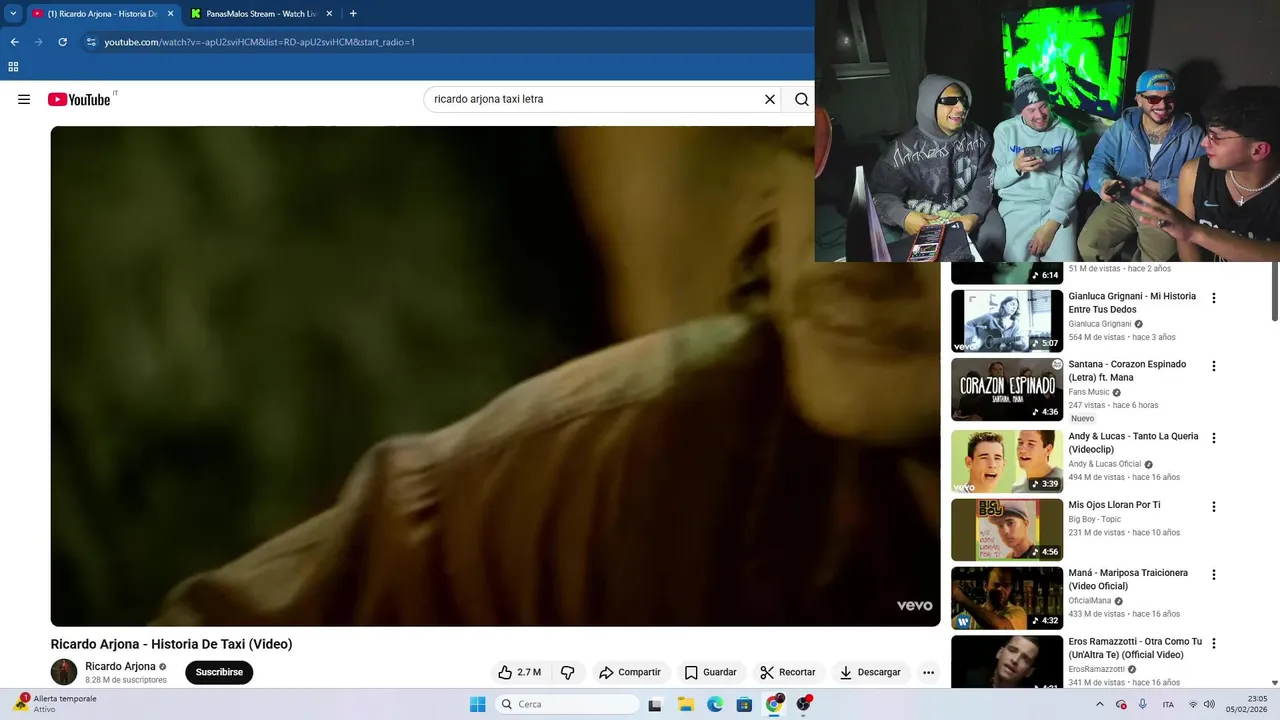Open browser apps grid in bookmarks bar

click(x=13, y=67)
